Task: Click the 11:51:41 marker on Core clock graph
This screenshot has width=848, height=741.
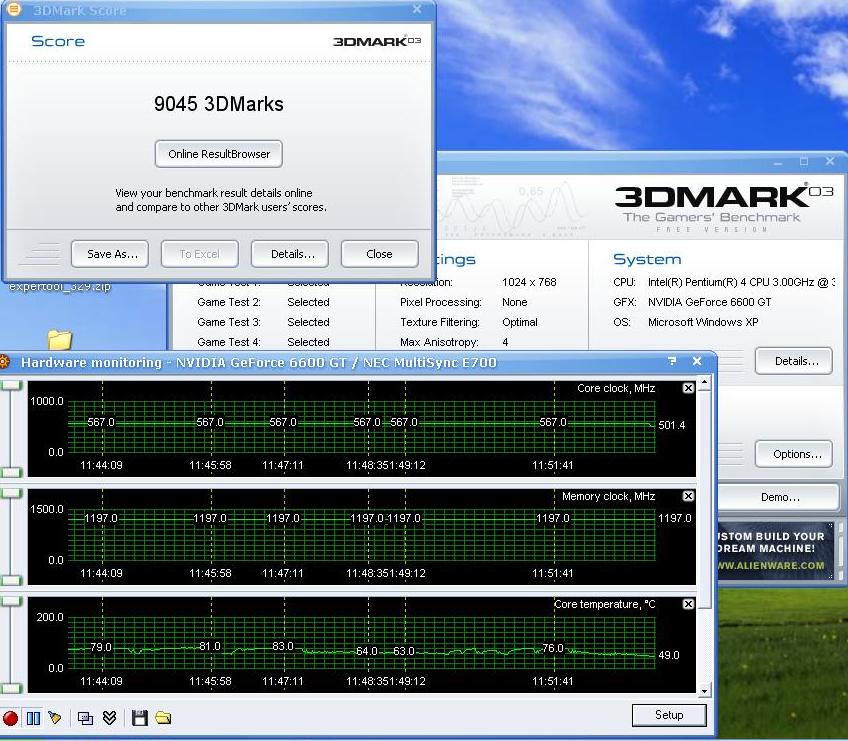Action: click(x=552, y=465)
